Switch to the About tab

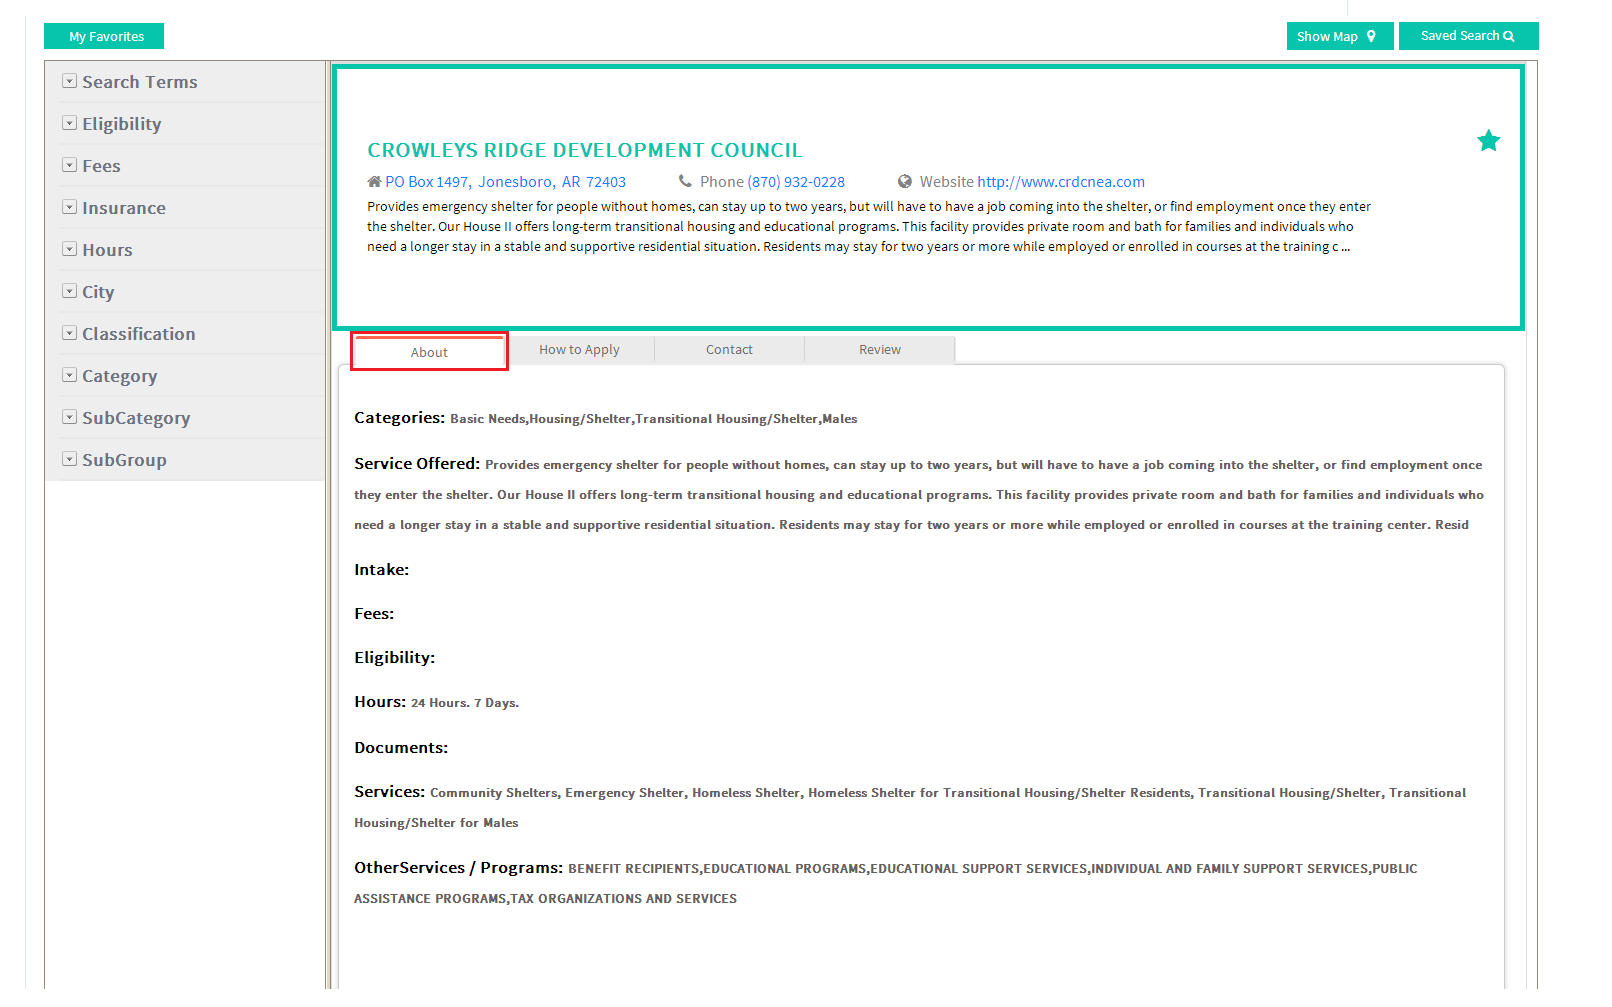[x=429, y=352]
